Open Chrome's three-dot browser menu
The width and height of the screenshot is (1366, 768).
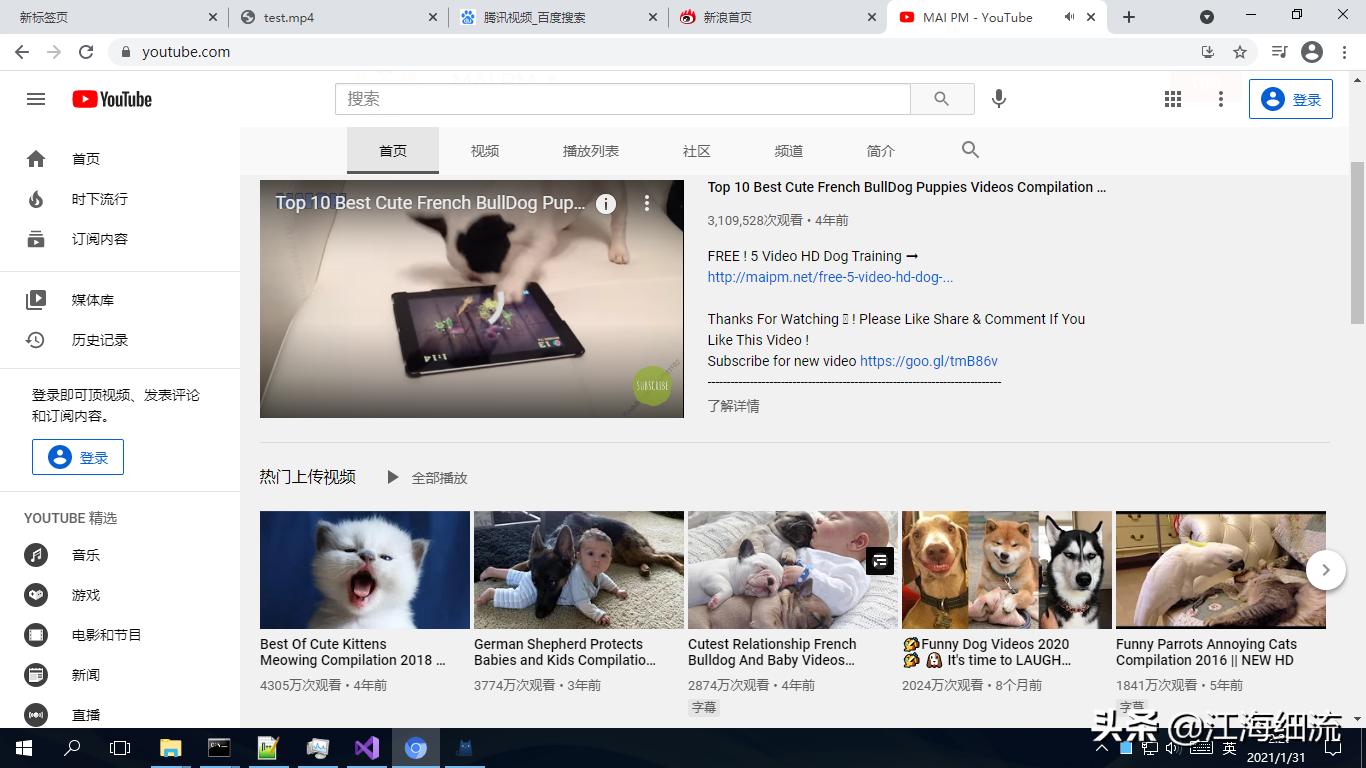(1343, 51)
